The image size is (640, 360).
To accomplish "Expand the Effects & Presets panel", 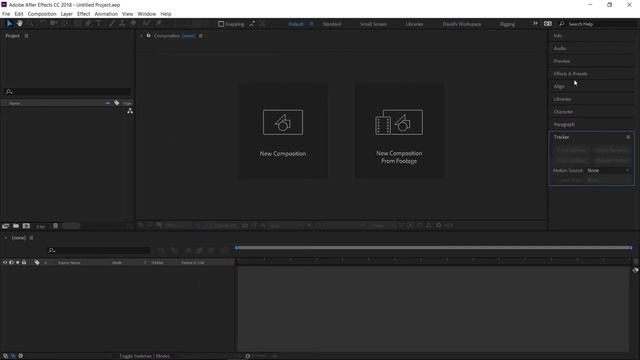I will click(x=571, y=73).
